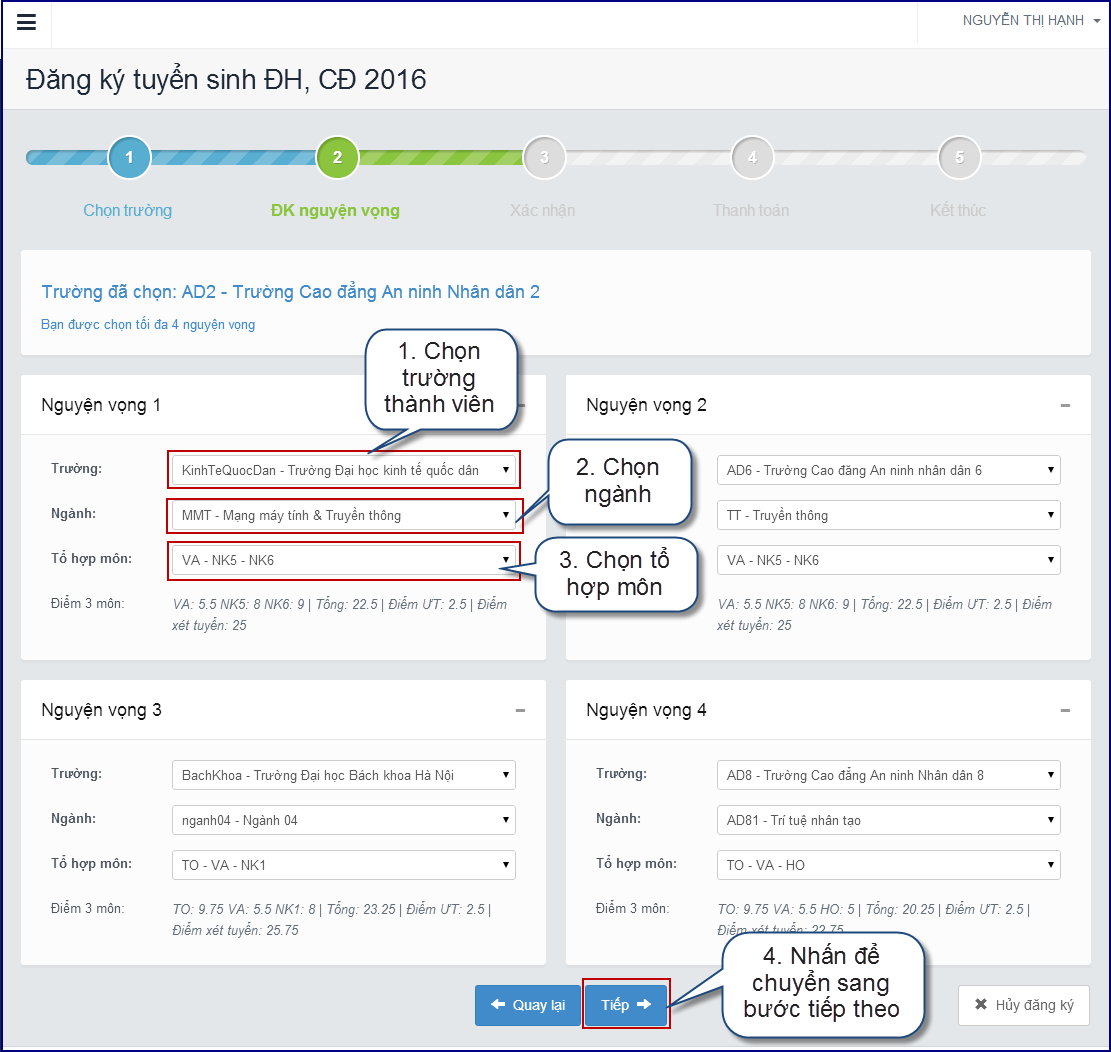Click step 3 circle Xác nhận
The width and height of the screenshot is (1111, 1052).
544,157
